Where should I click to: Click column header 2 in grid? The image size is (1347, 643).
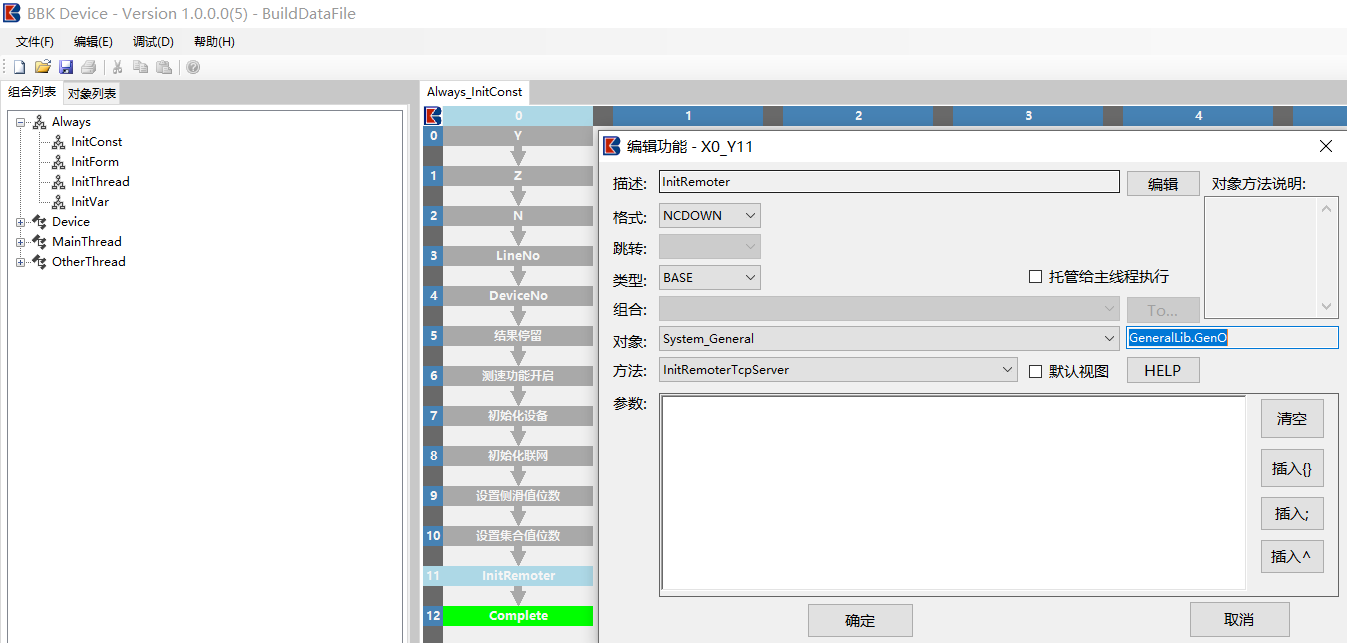click(x=858, y=116)
